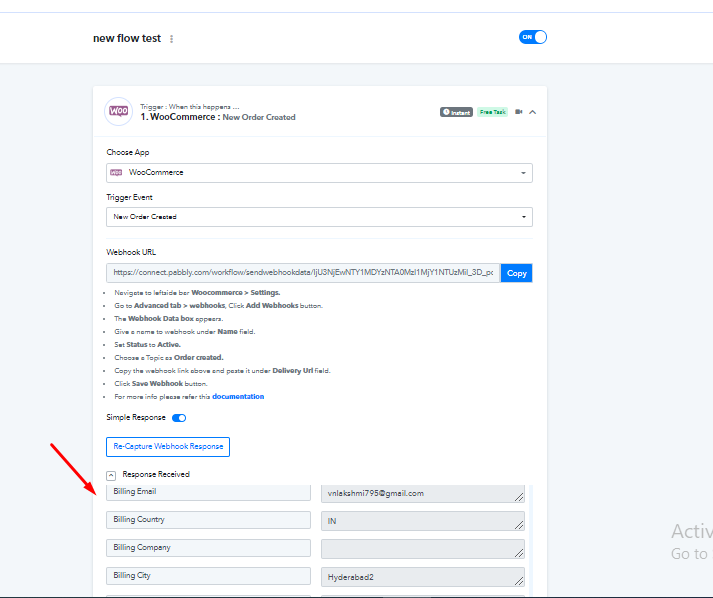713x598 pixels.
Task: Open the three-dot menu beside new flow test
Action: pos(171,39)
